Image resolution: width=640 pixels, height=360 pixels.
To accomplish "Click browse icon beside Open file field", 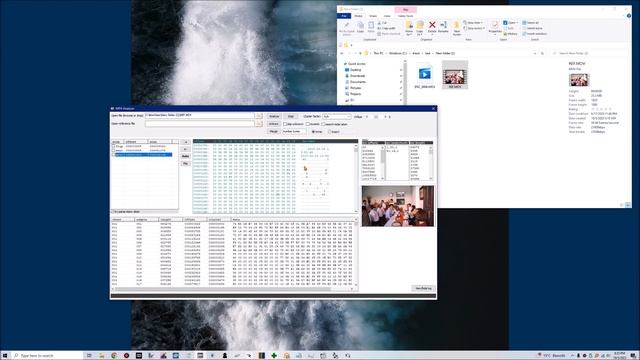I will [258, 116].
